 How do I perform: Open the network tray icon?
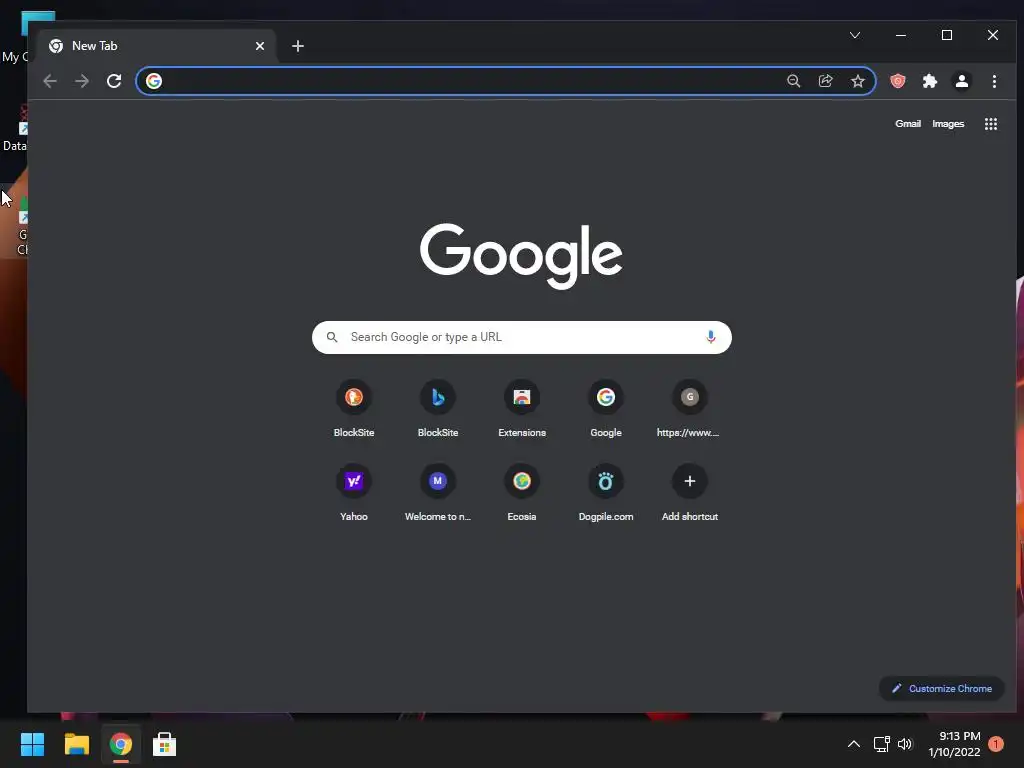tap(882, 744)
